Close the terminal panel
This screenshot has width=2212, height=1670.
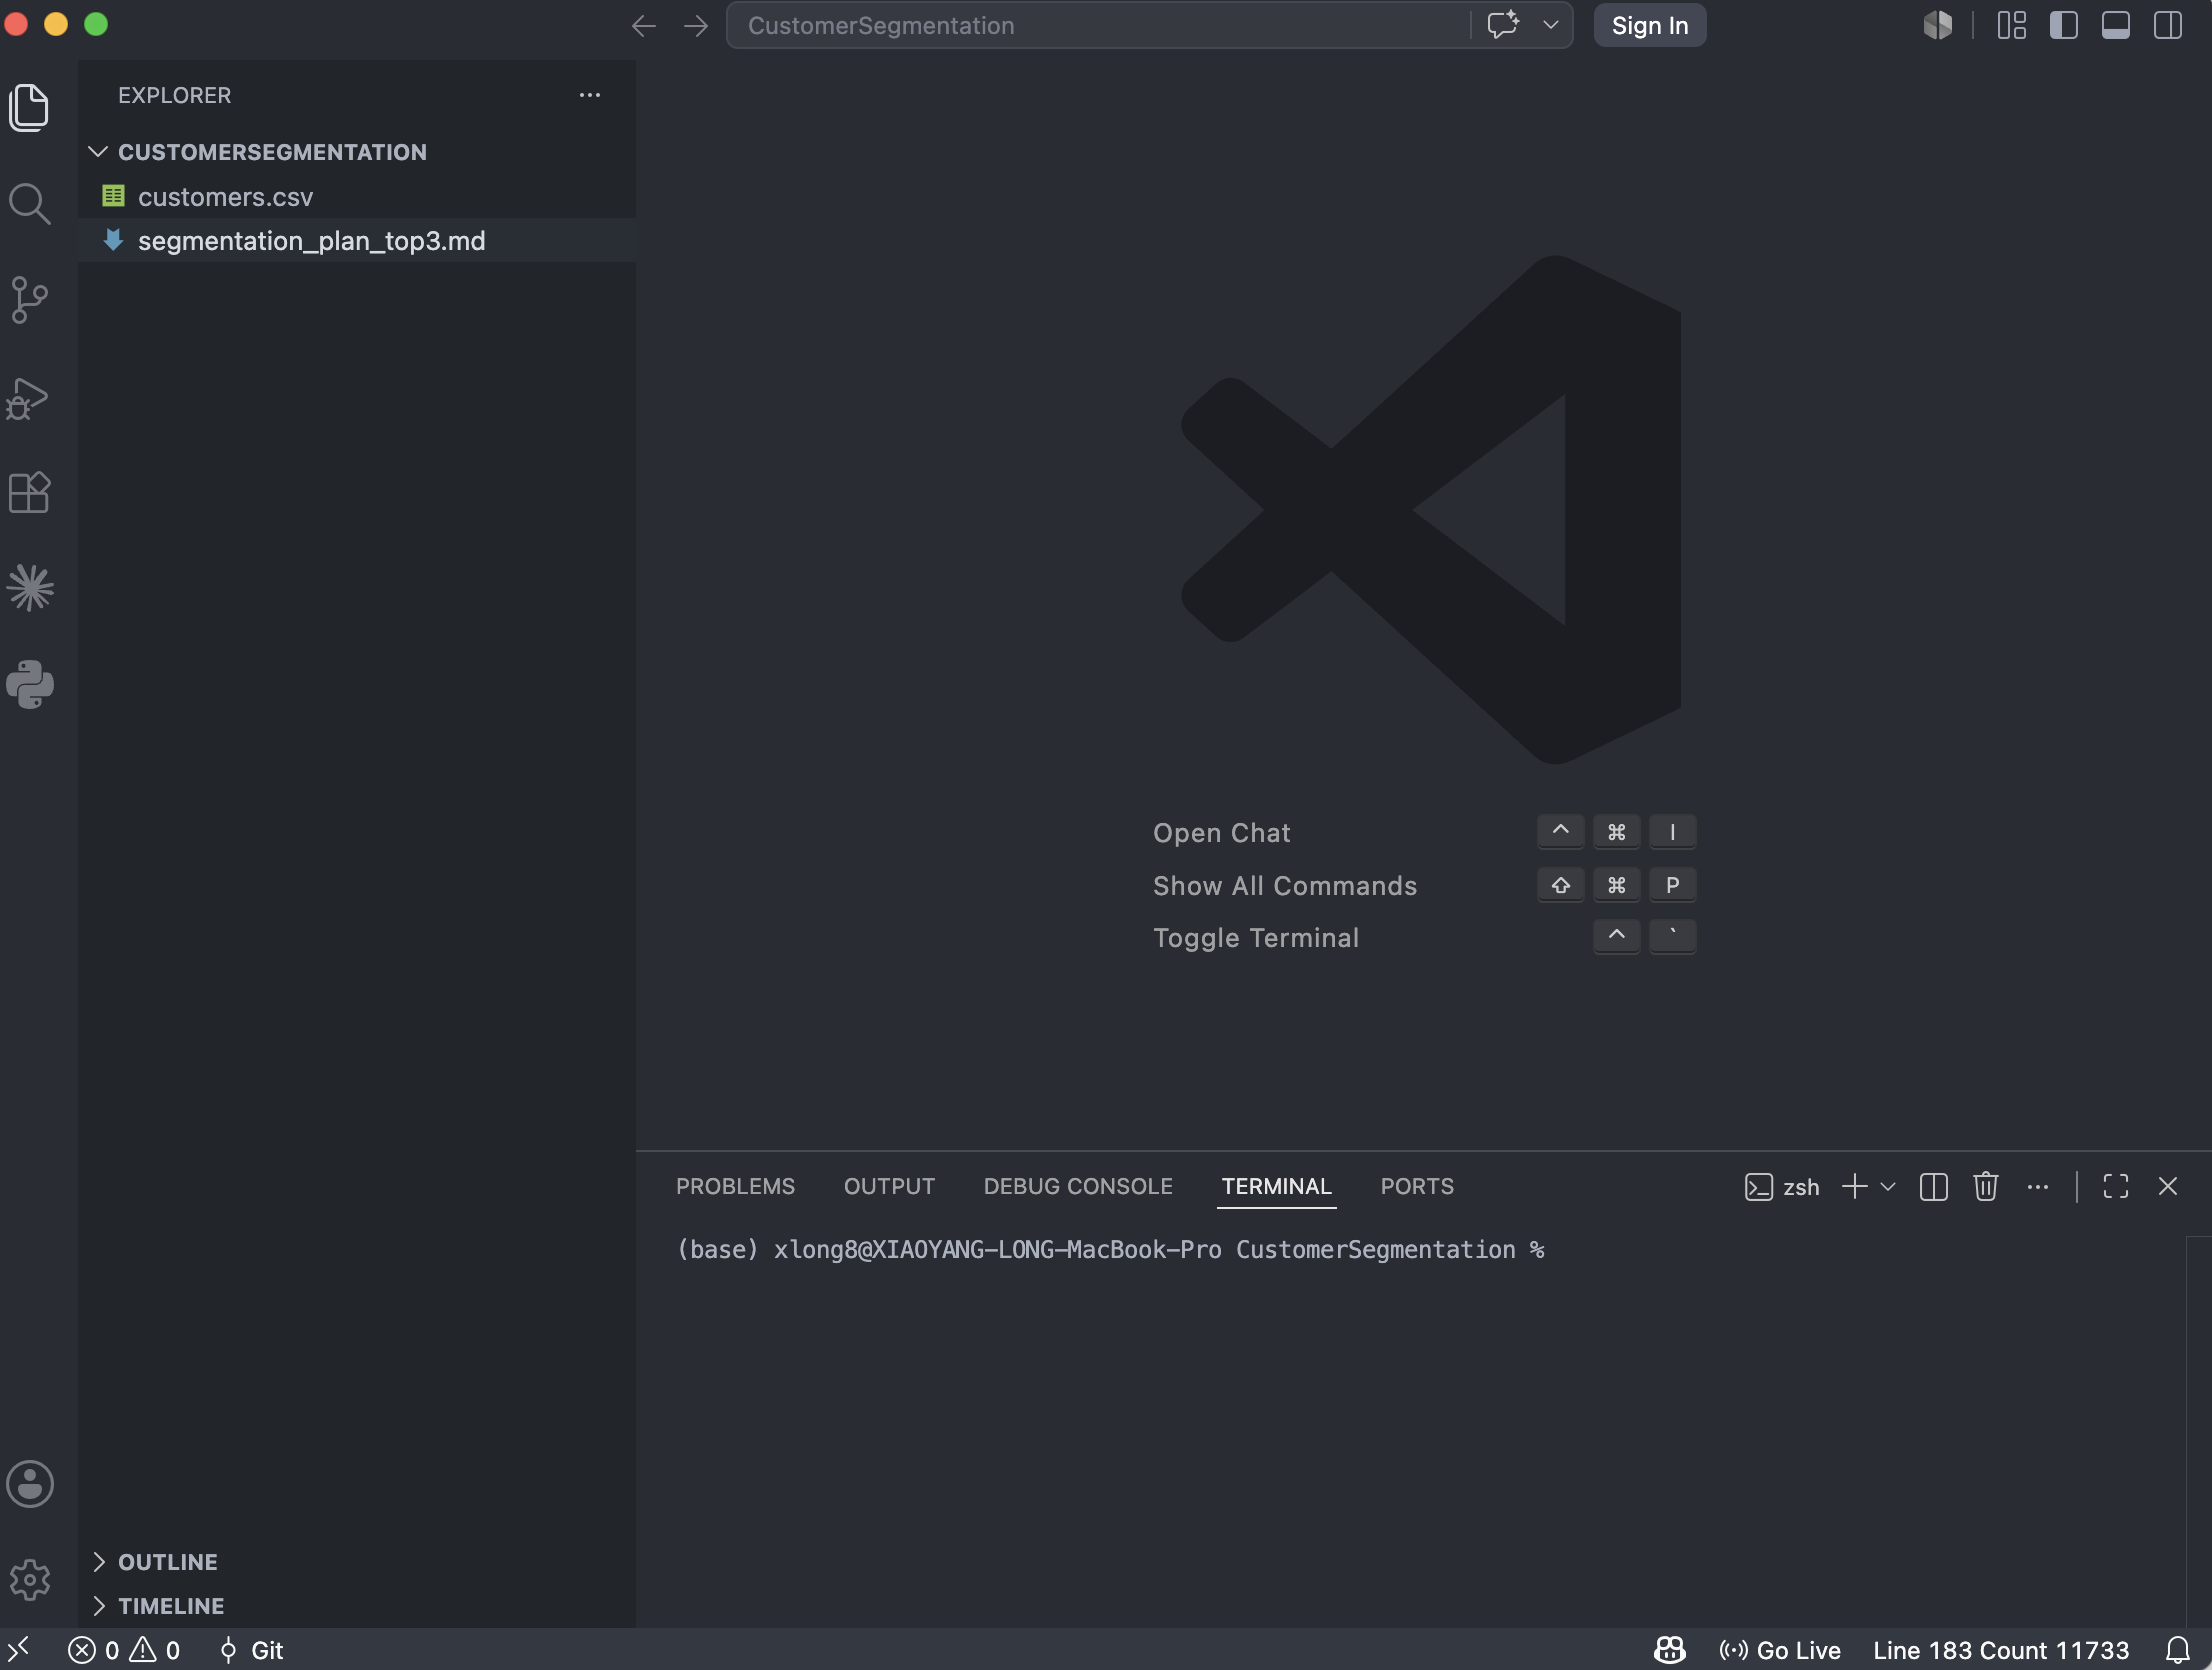tap(2168, 1187)
